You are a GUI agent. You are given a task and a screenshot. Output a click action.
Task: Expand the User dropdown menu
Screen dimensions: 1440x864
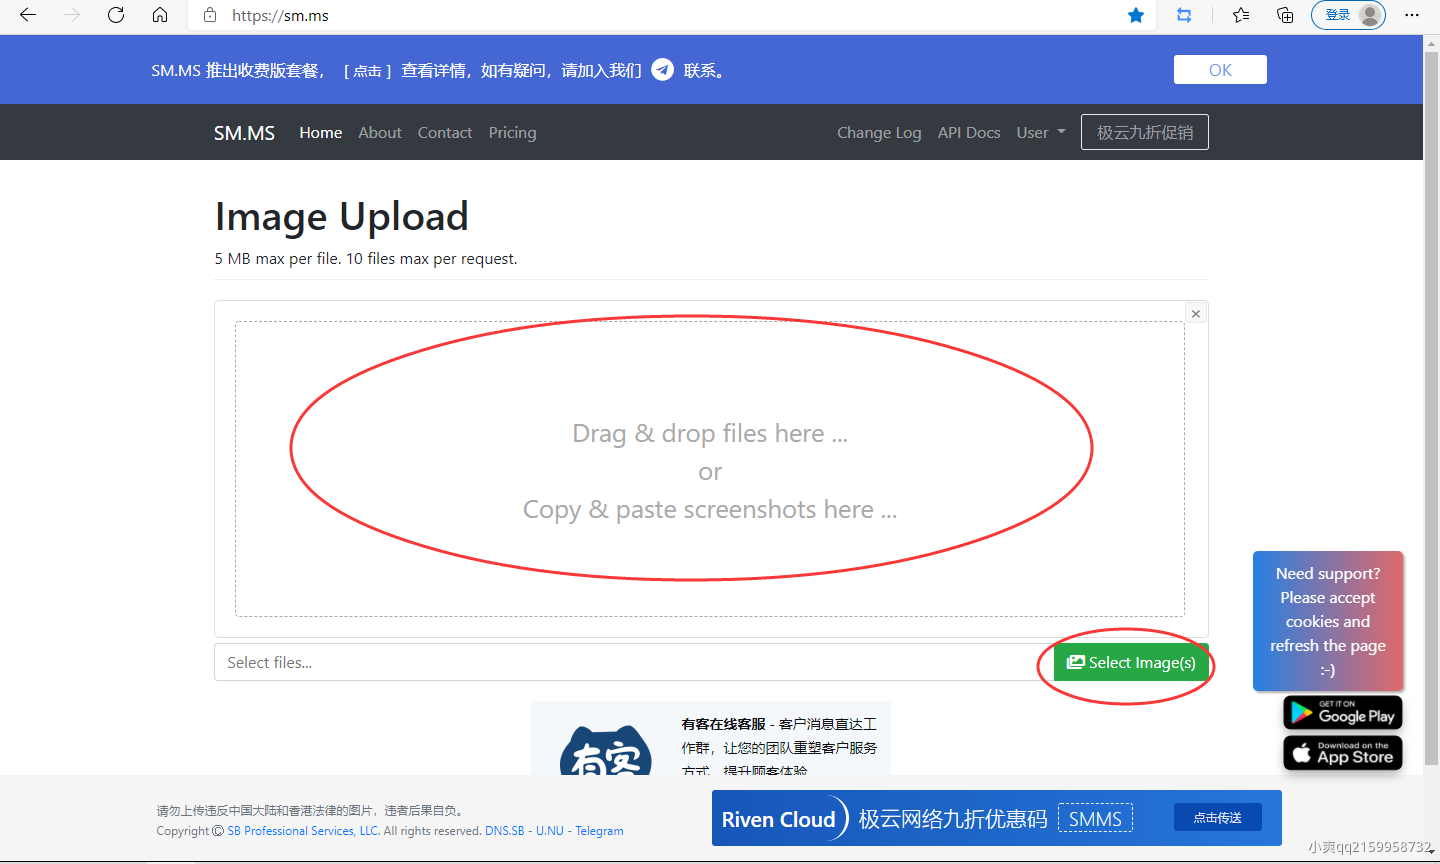coord(1041,133)
